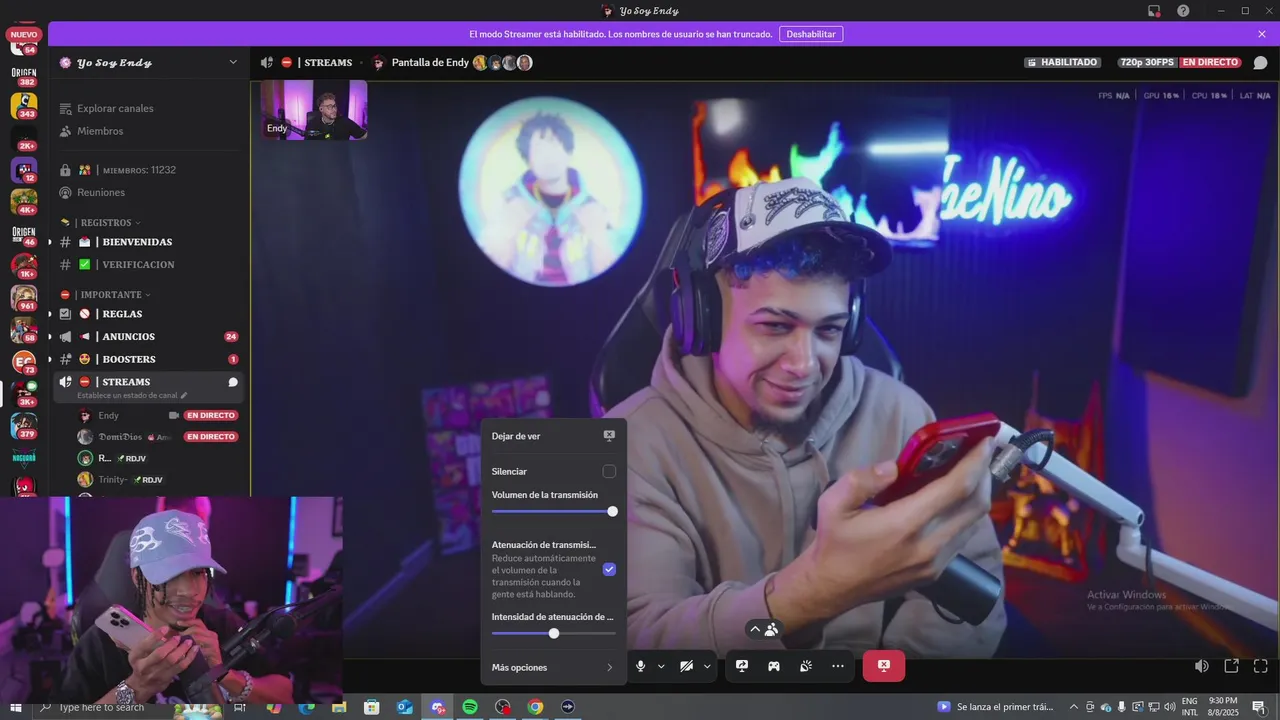Open the soundboard icon in call bar
This screenshot has width=1280, height=720.
tap(806, 666)
